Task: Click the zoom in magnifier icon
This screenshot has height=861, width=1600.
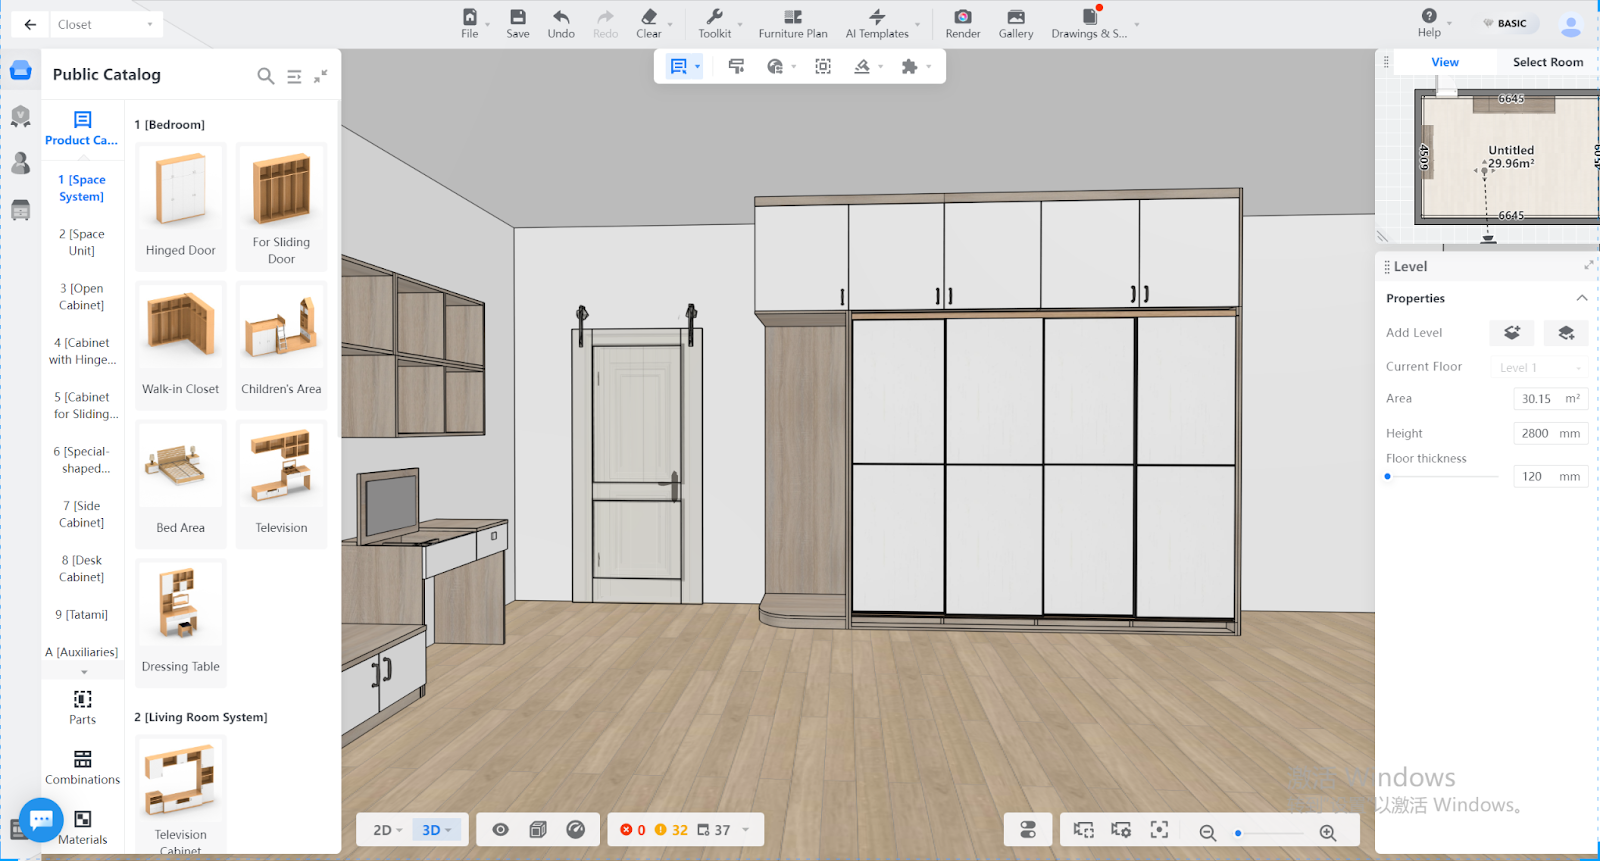Action: [1327, 832]
